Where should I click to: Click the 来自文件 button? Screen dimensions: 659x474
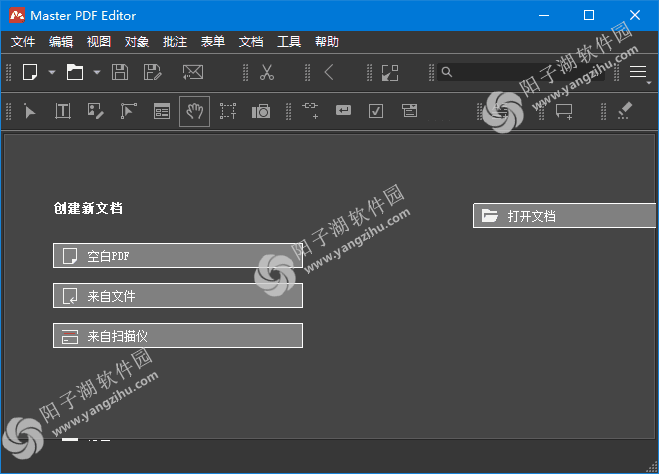[178, 296]
